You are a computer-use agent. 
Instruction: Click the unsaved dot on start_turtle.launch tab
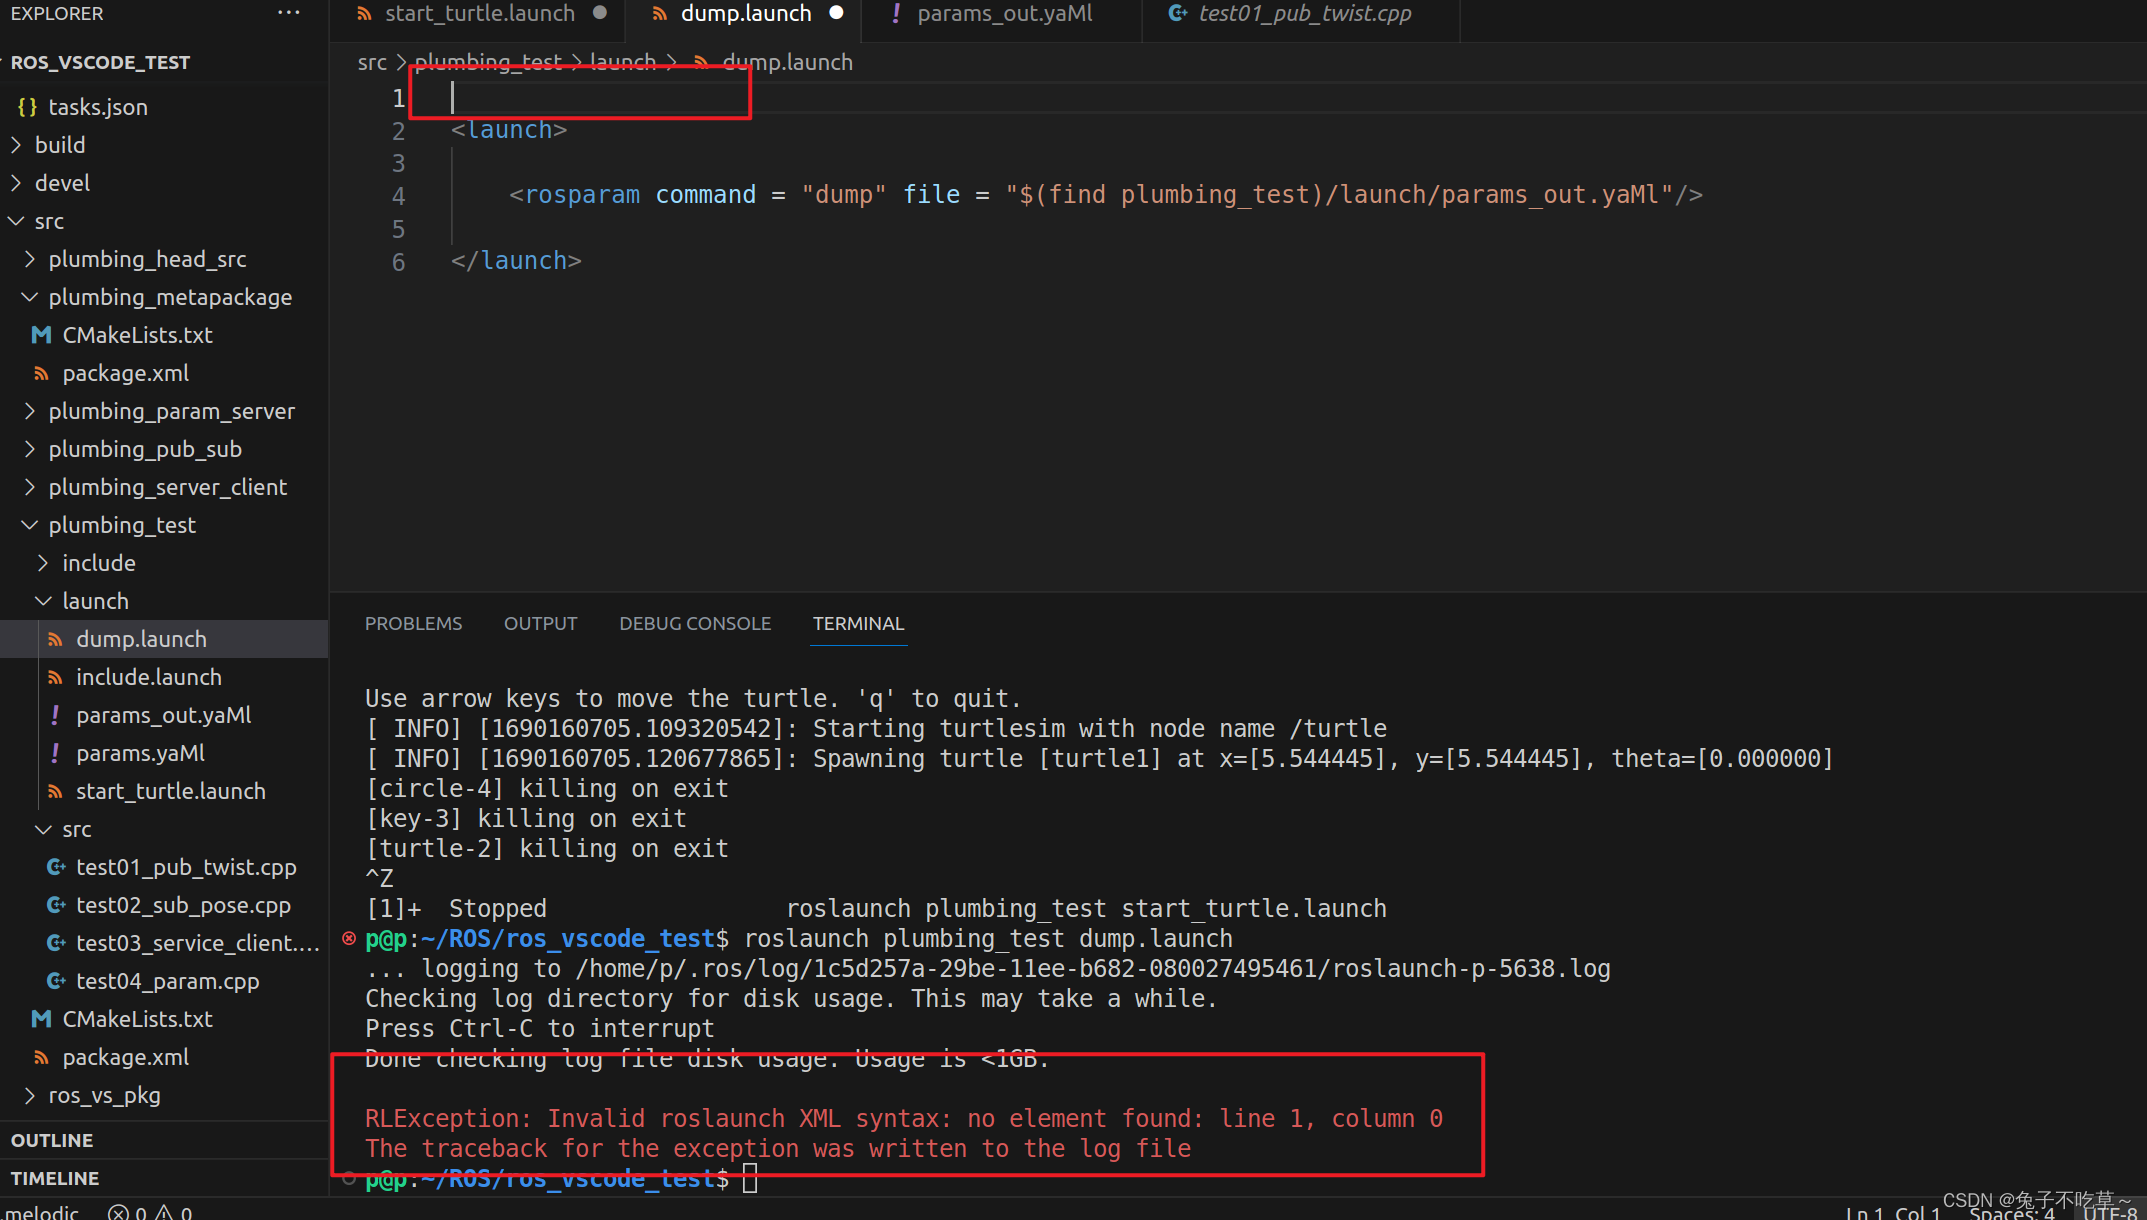click(600, 13)
